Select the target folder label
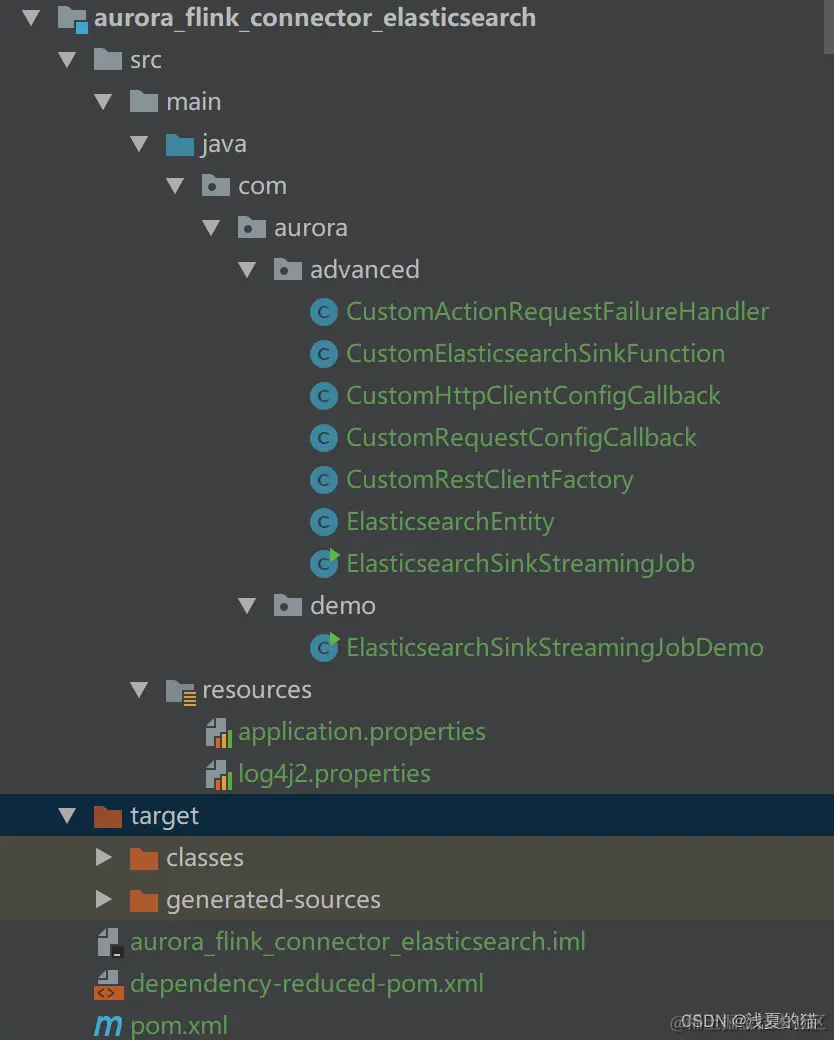The width and height of the screenshot is (834, 1040). click(164, 816)
